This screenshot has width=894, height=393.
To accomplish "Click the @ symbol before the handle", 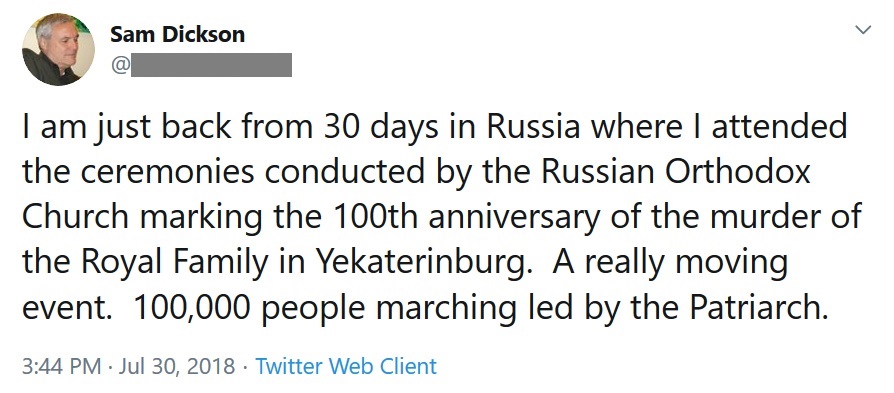I will pos(120,65).
